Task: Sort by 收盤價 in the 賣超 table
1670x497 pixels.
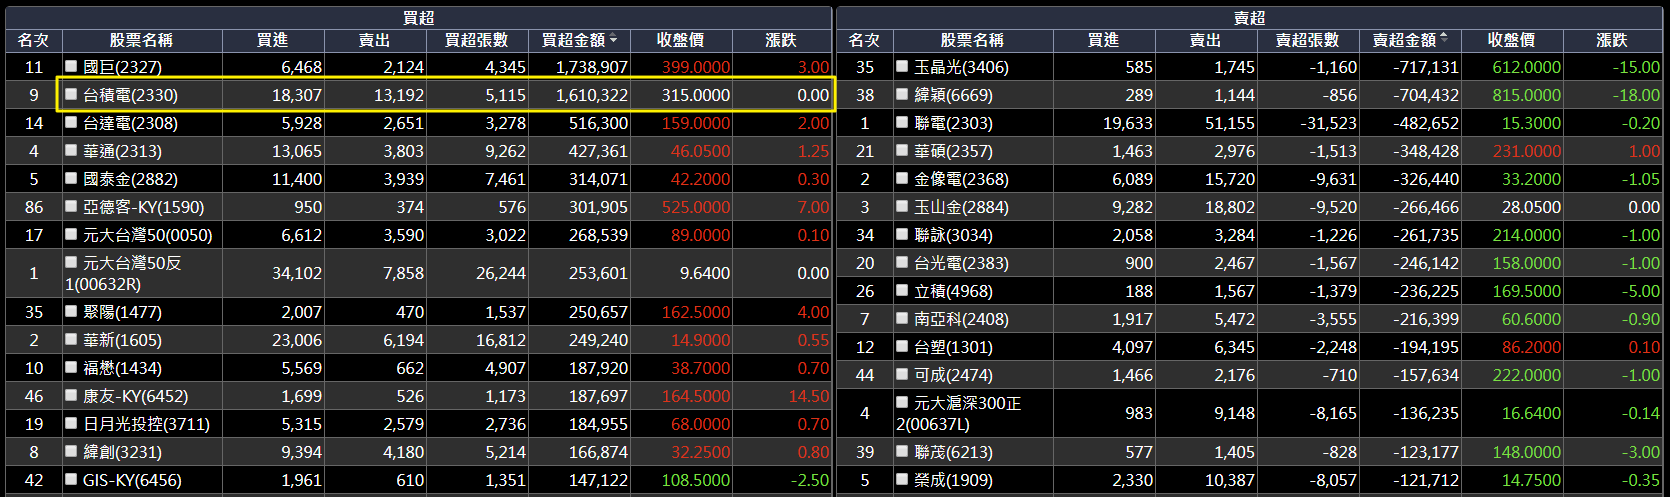Action: click(1511, 40)
